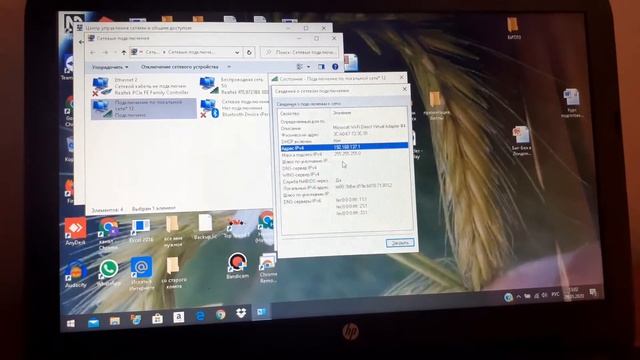Image resolution: width=640 pixels, height=360 pixels.
Task: Open the Backup file on desktop
Action: click(x=204, y=227)
